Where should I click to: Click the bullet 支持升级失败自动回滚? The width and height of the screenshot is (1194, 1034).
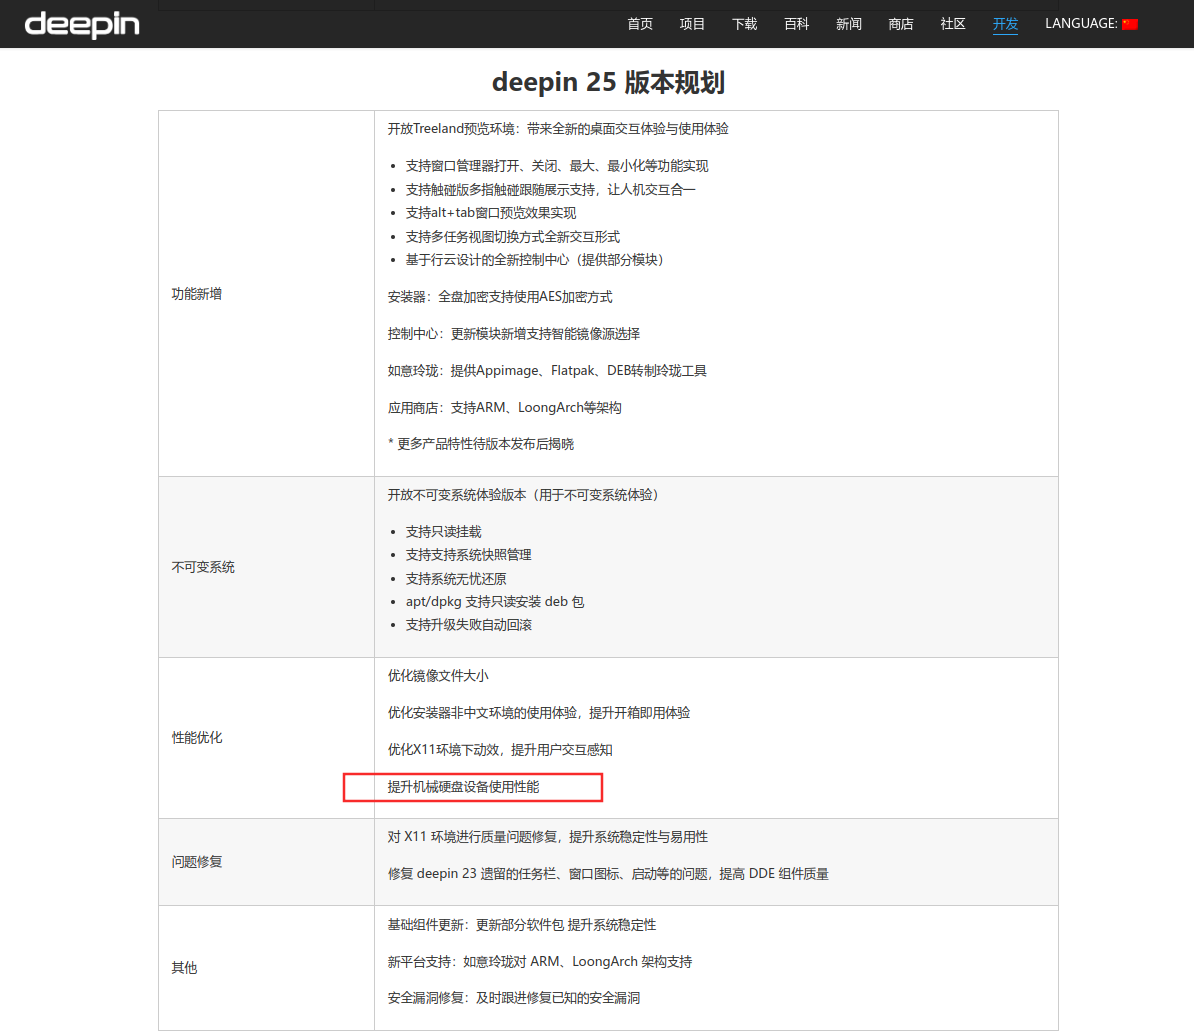(x=469, y=625)
